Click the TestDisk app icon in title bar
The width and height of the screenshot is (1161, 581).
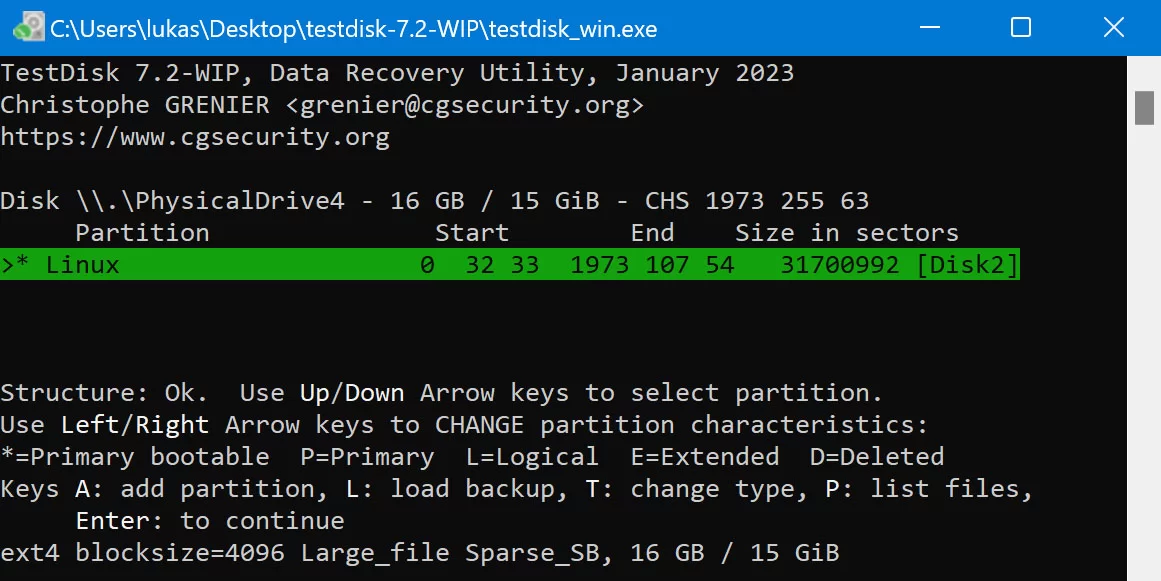click(28, 28)
